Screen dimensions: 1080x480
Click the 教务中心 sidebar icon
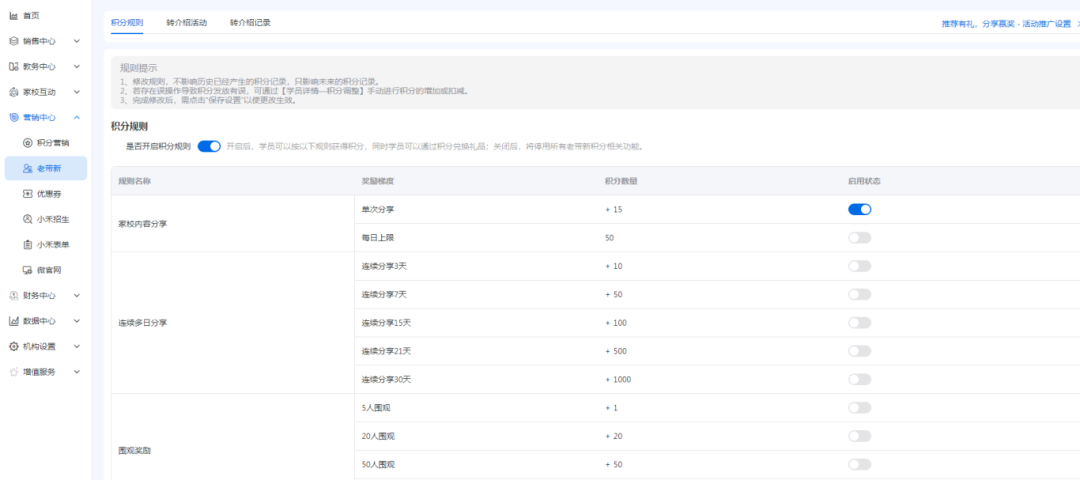point(13,67)
